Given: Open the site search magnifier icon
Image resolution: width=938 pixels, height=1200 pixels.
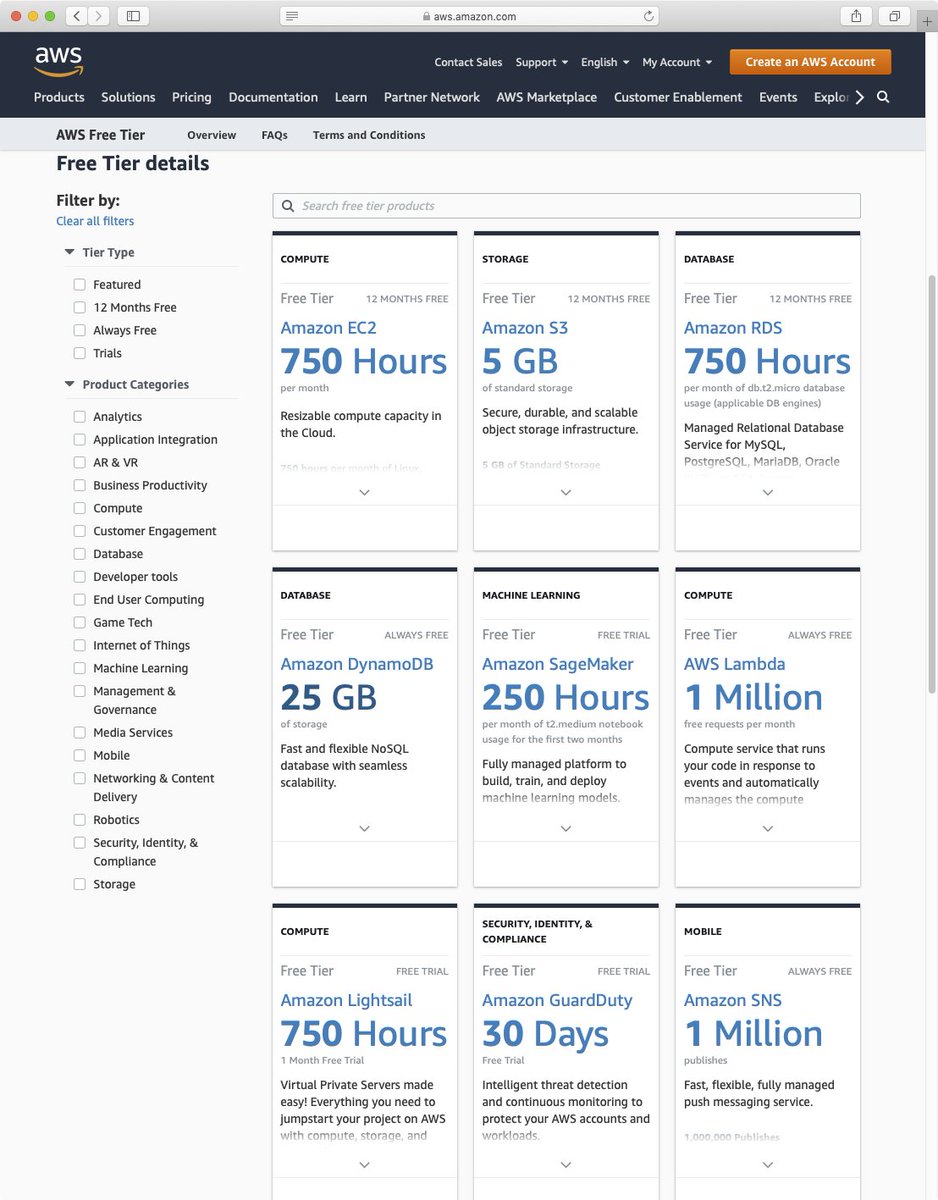Looking at the screenshot, I should (x=883, y=97).
